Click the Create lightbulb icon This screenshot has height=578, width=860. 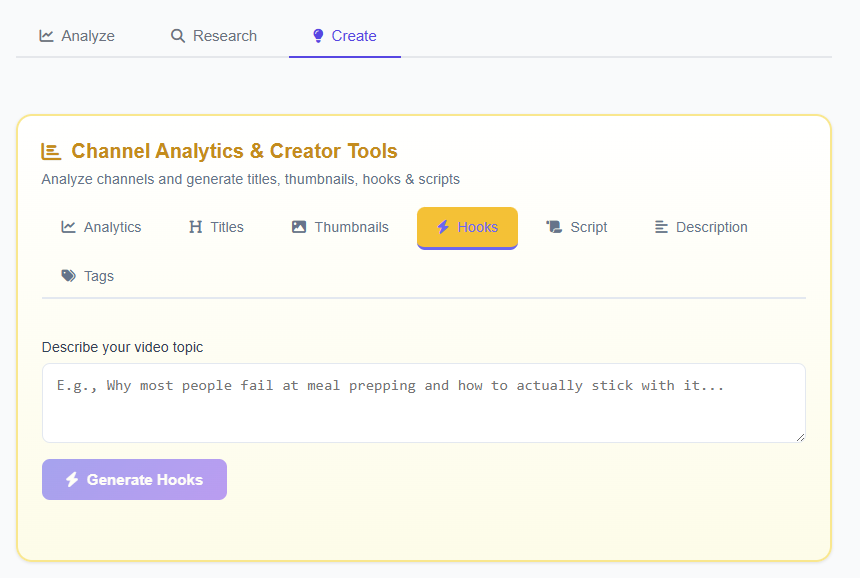316,35
